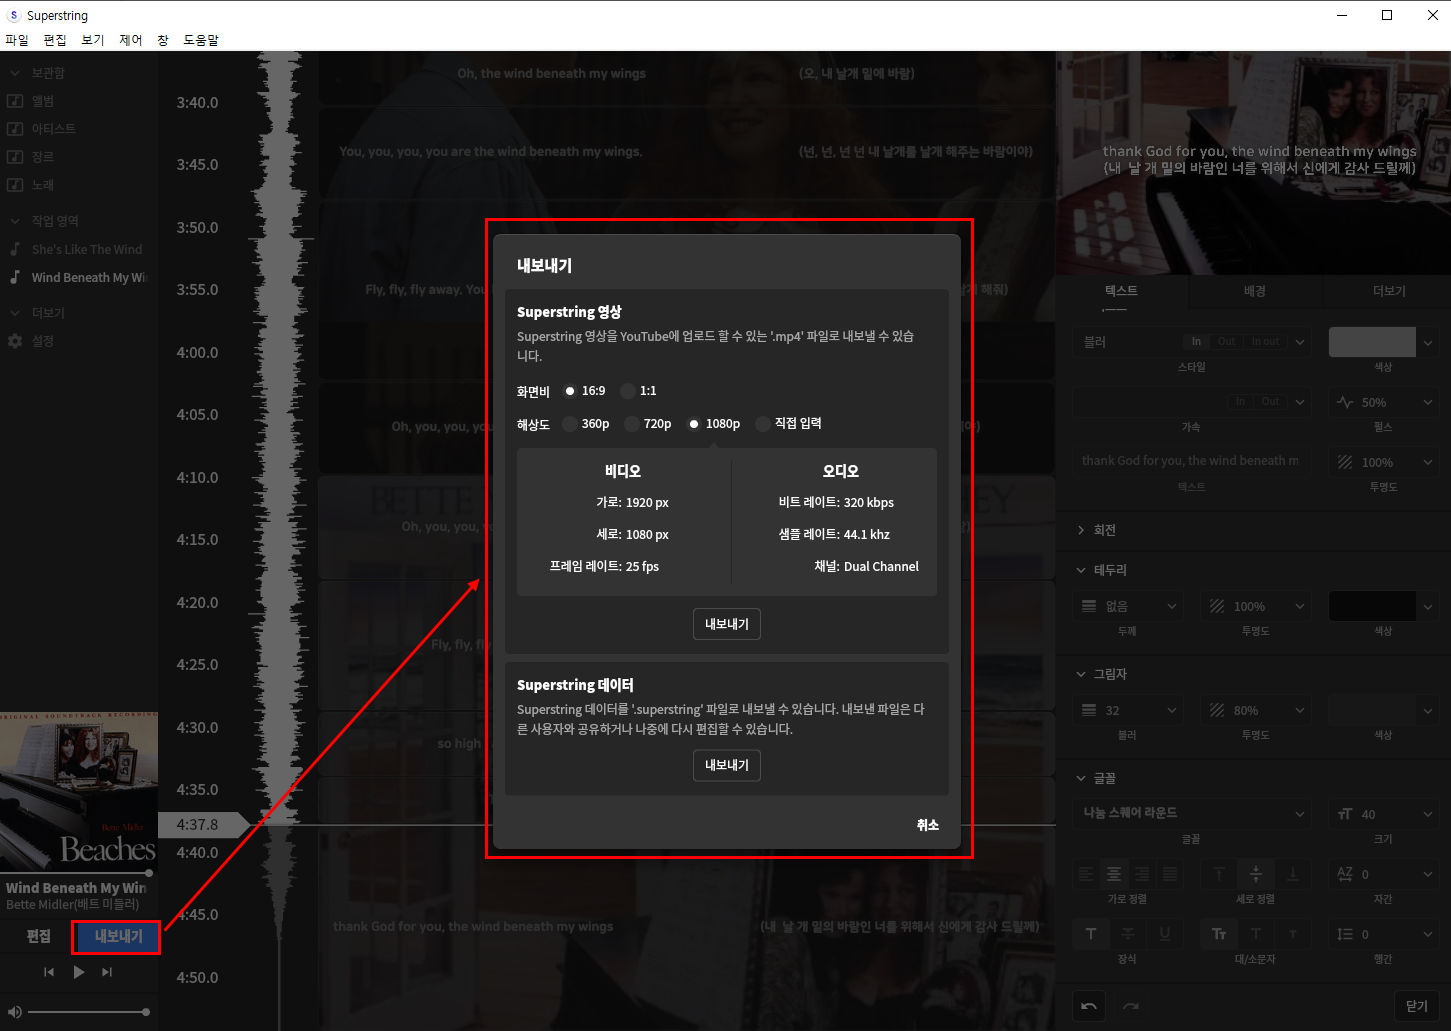Image resolution: width=1451 pixels, height=1031 pixels.
Task: Click the 닫기 button in properties panel
Action: click(1417, 1006)
